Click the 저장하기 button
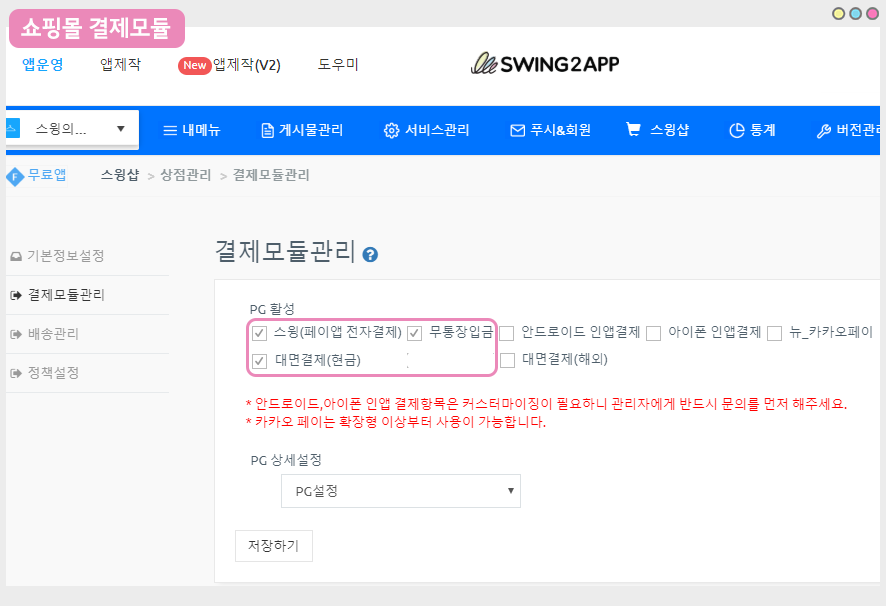 273,546
